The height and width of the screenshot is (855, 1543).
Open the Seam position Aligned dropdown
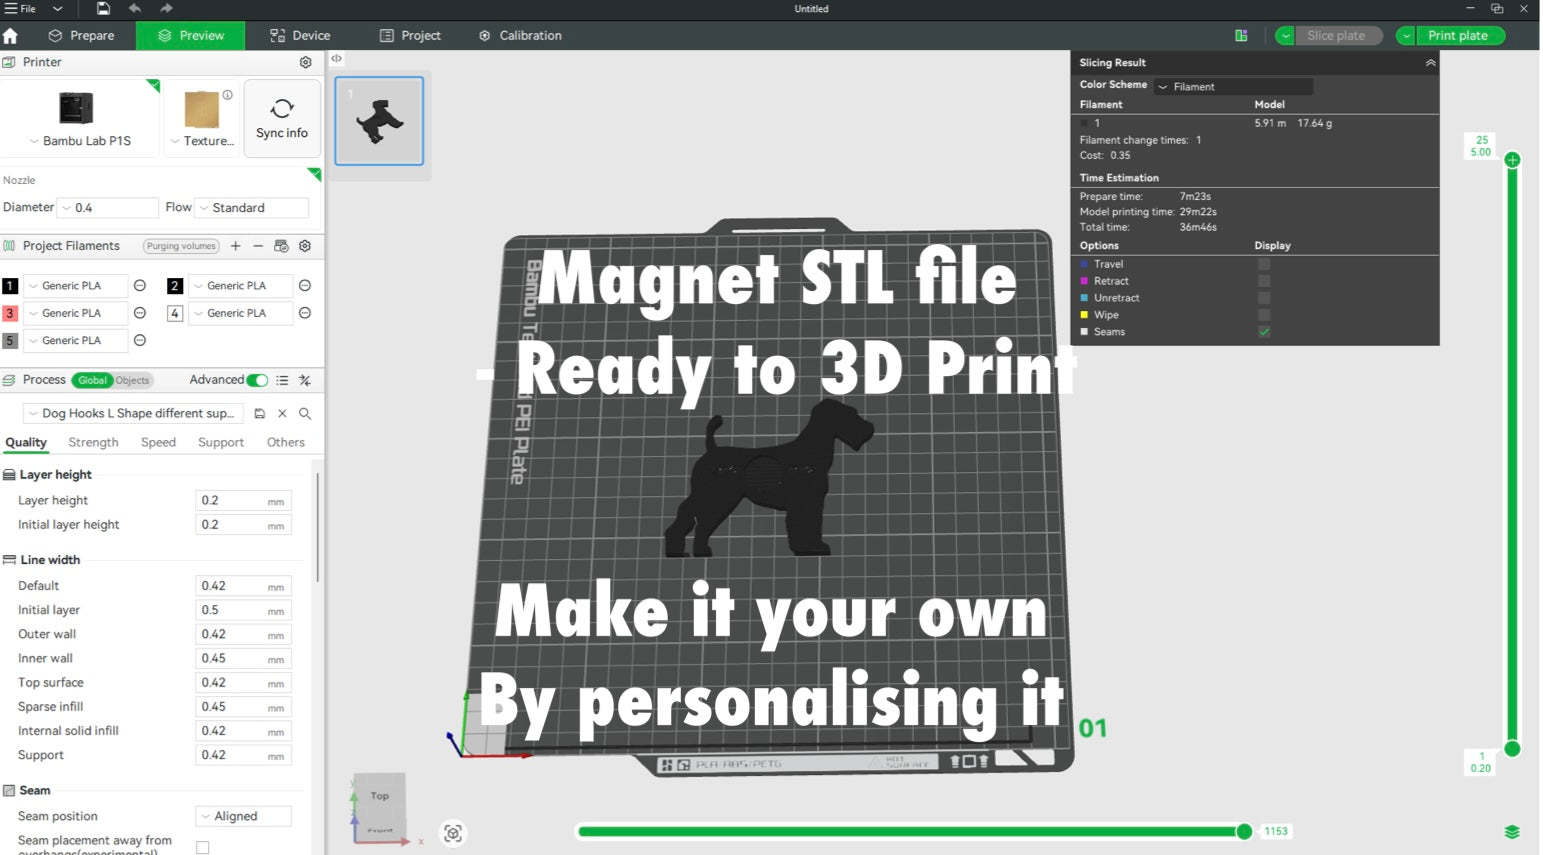pos(244,817)
